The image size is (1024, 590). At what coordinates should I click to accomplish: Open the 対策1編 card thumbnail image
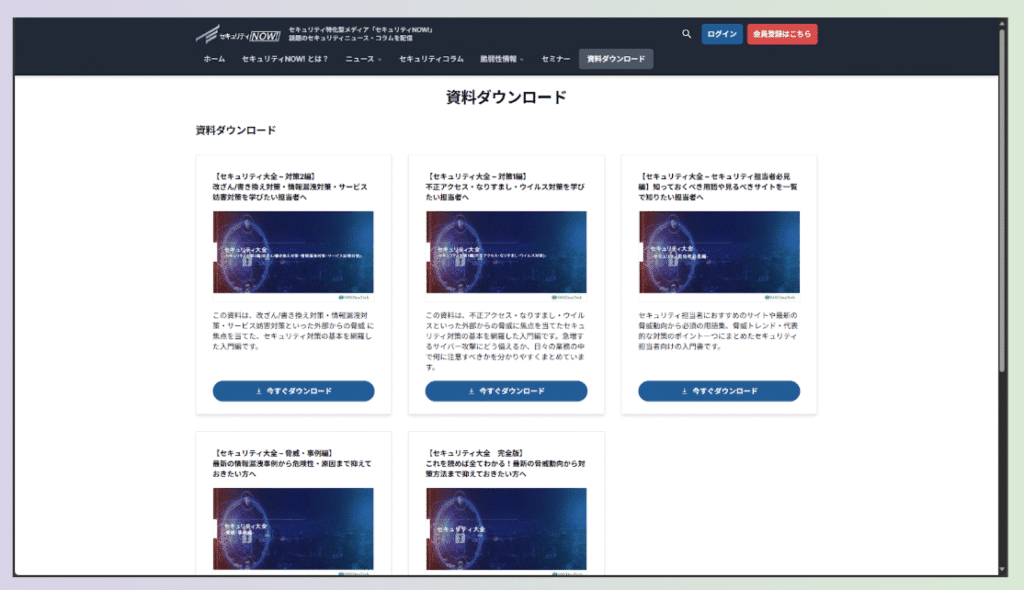tap(506, 255)
